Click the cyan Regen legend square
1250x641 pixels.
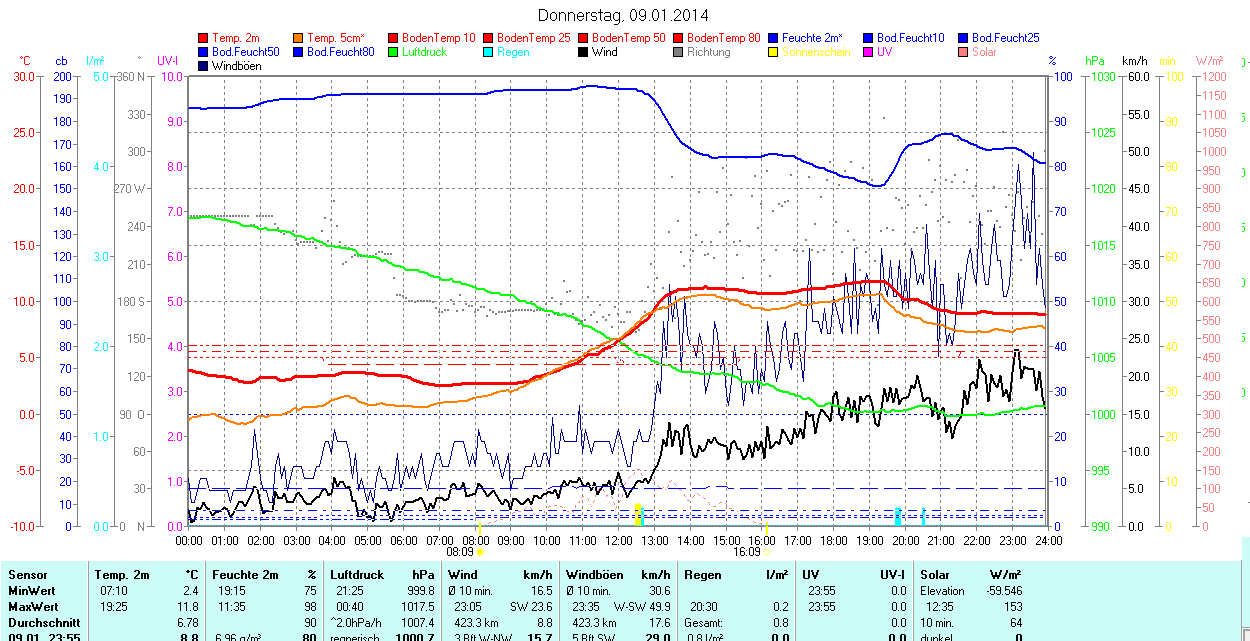489,52
